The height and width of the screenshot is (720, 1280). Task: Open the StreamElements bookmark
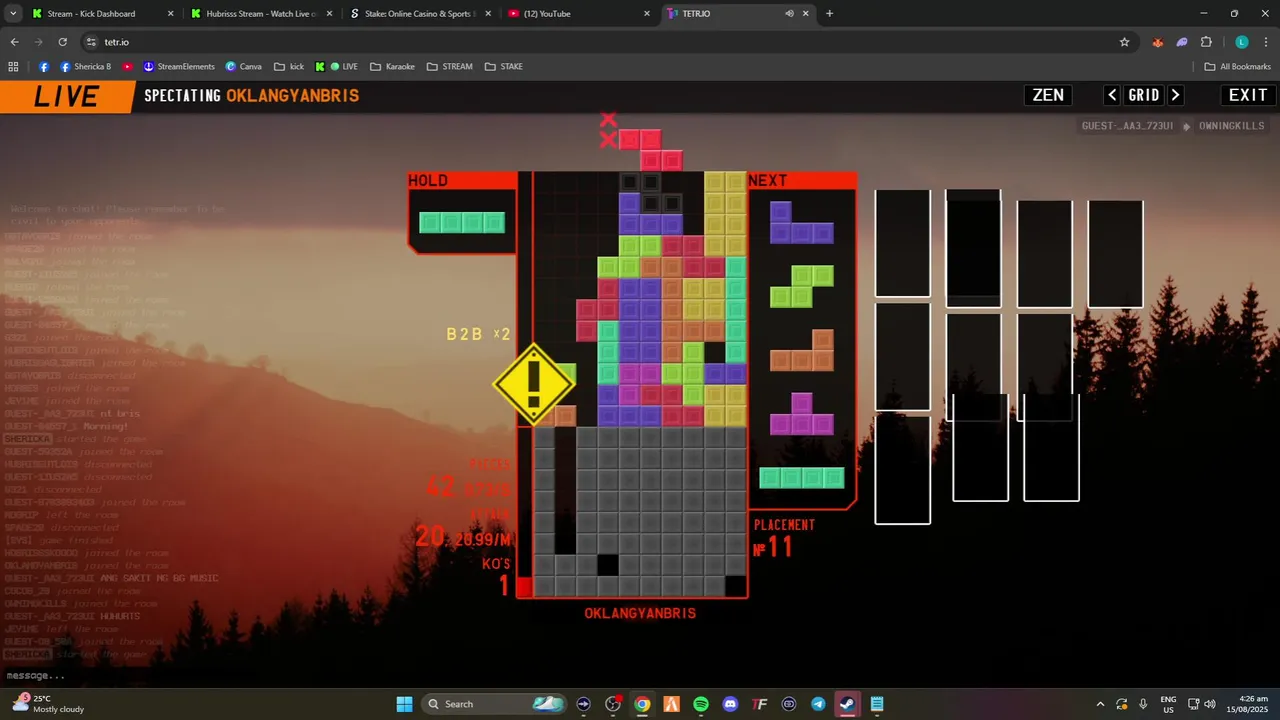[179, 67]
